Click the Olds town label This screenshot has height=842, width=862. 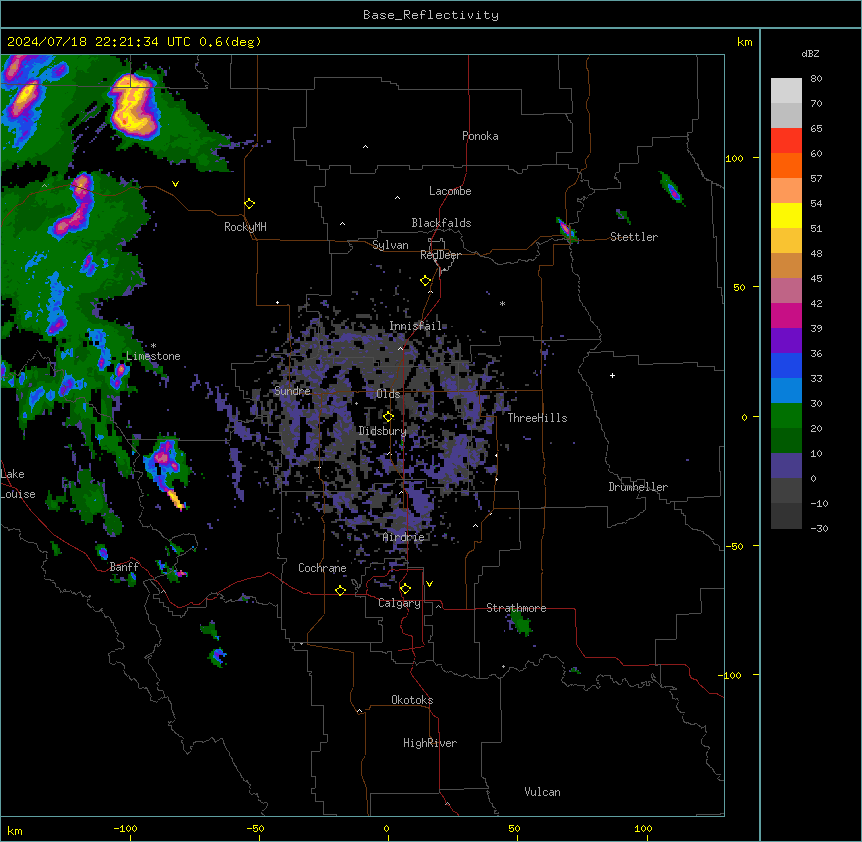(x=388, y=394)
